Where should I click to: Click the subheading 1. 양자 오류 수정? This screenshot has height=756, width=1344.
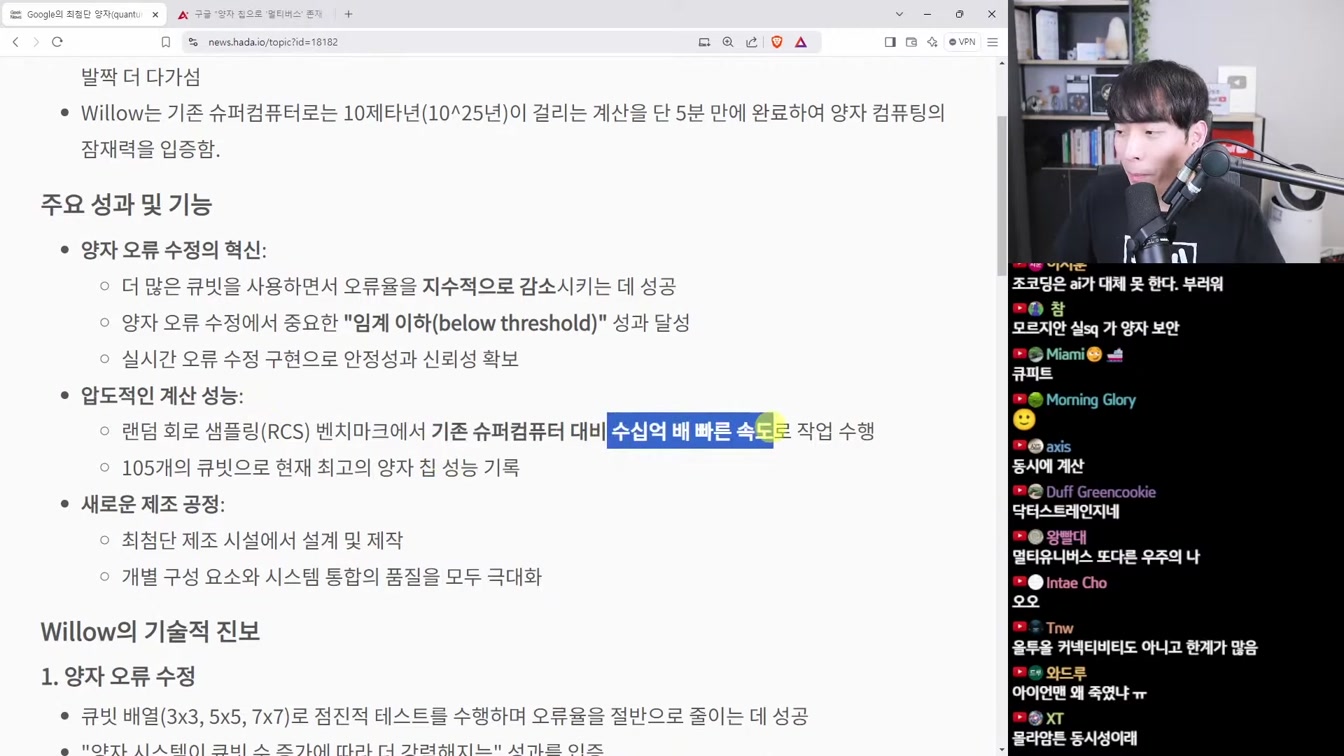point(118,676)
